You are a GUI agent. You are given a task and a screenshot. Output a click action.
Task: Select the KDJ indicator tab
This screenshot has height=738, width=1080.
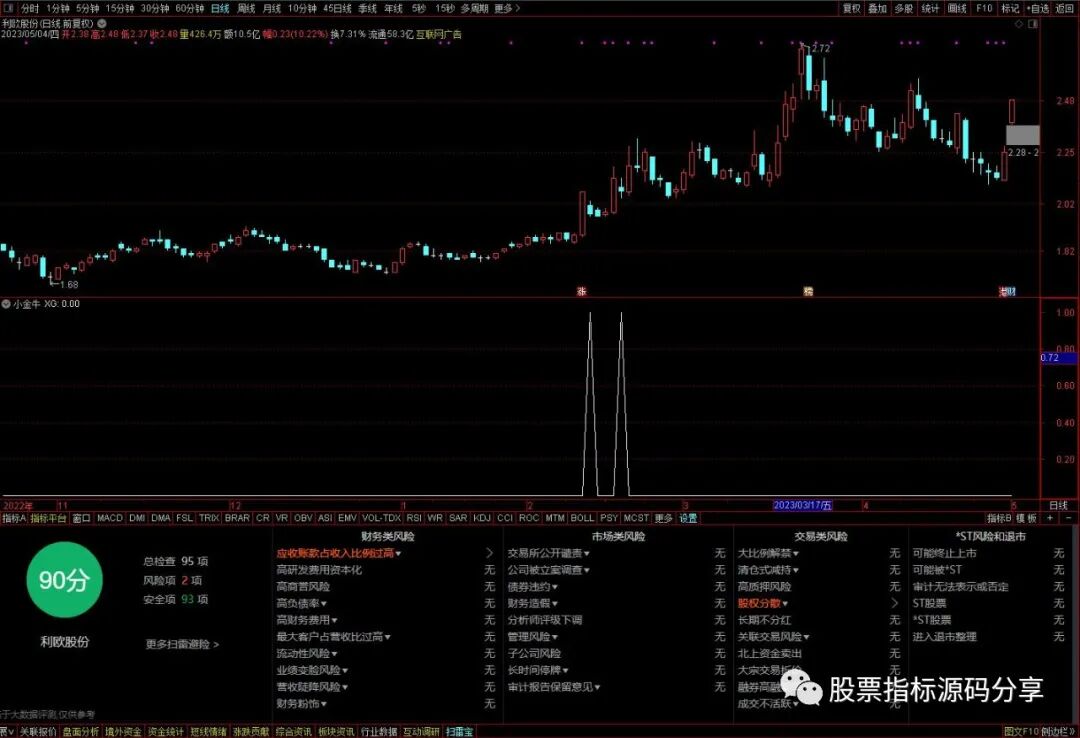tap(482, 517)
